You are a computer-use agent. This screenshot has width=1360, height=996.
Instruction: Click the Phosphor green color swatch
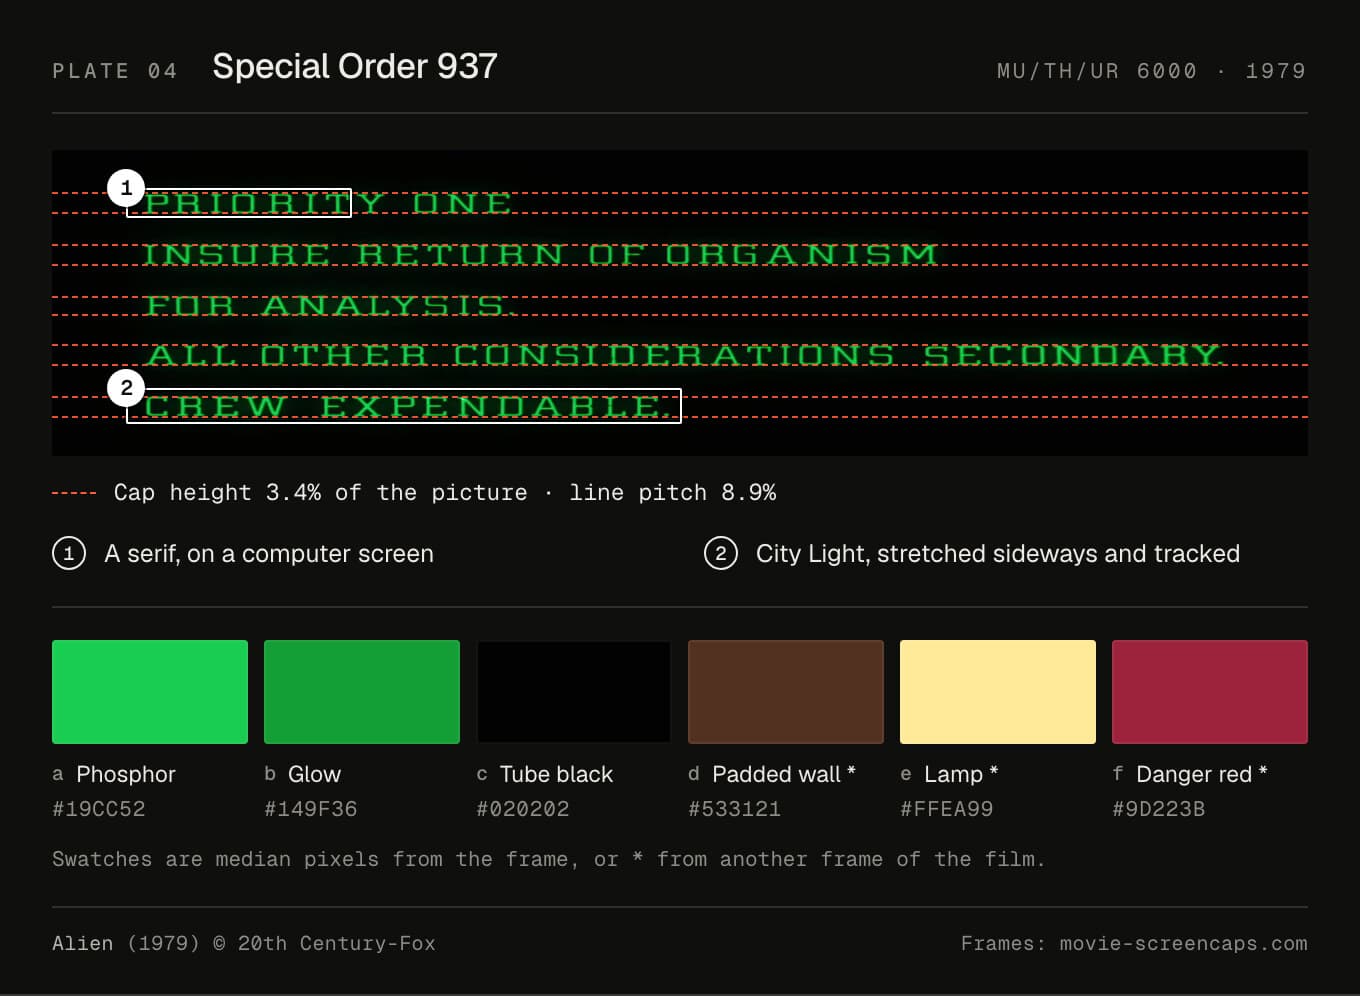pyautogui.click(x=150, y=692)
